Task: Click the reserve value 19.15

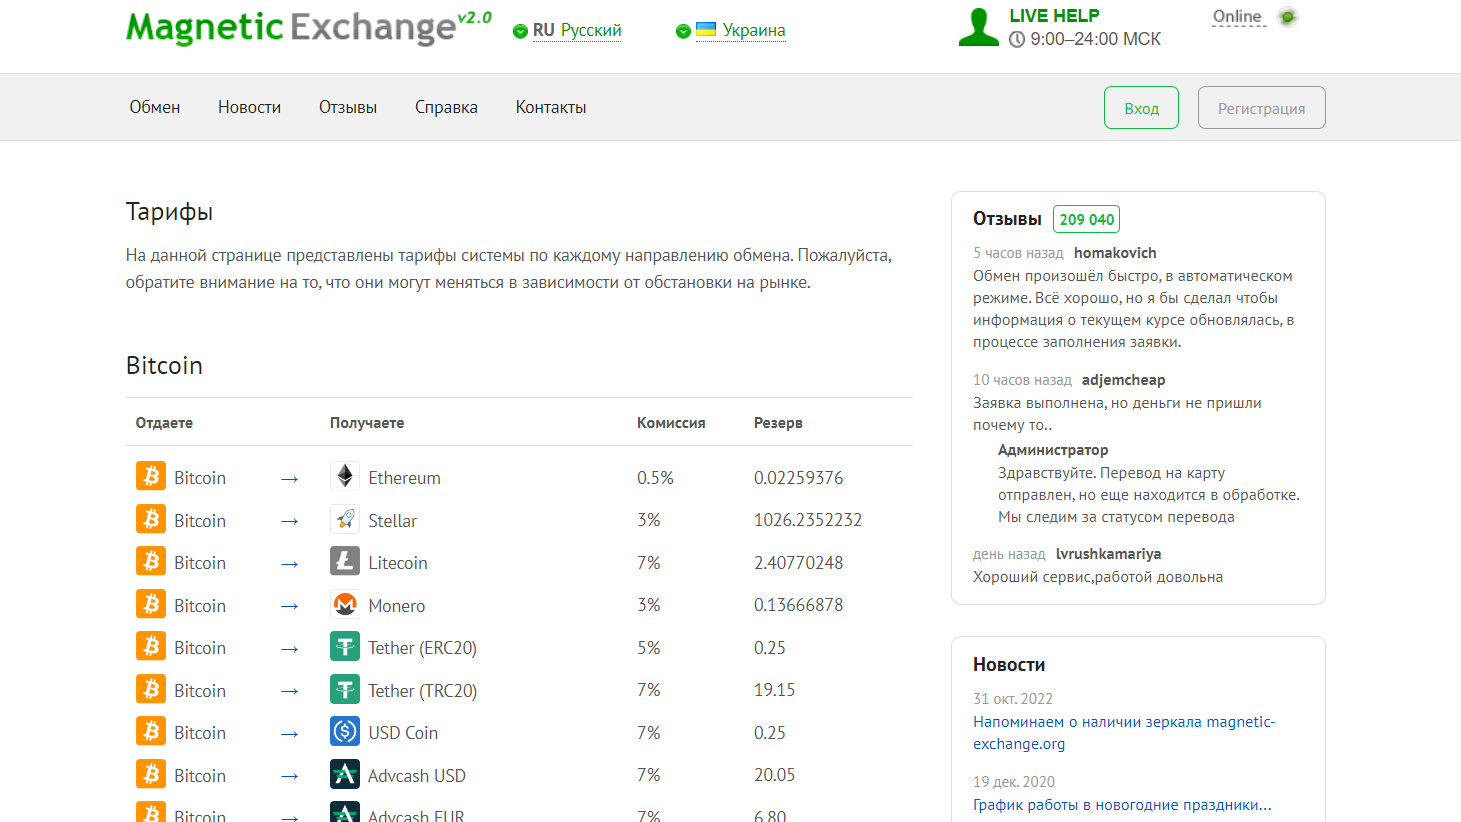Action: 774,690
